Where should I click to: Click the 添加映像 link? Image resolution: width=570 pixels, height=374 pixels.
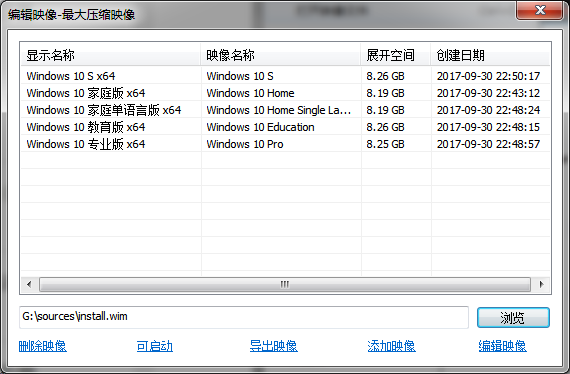click(391, 346)
